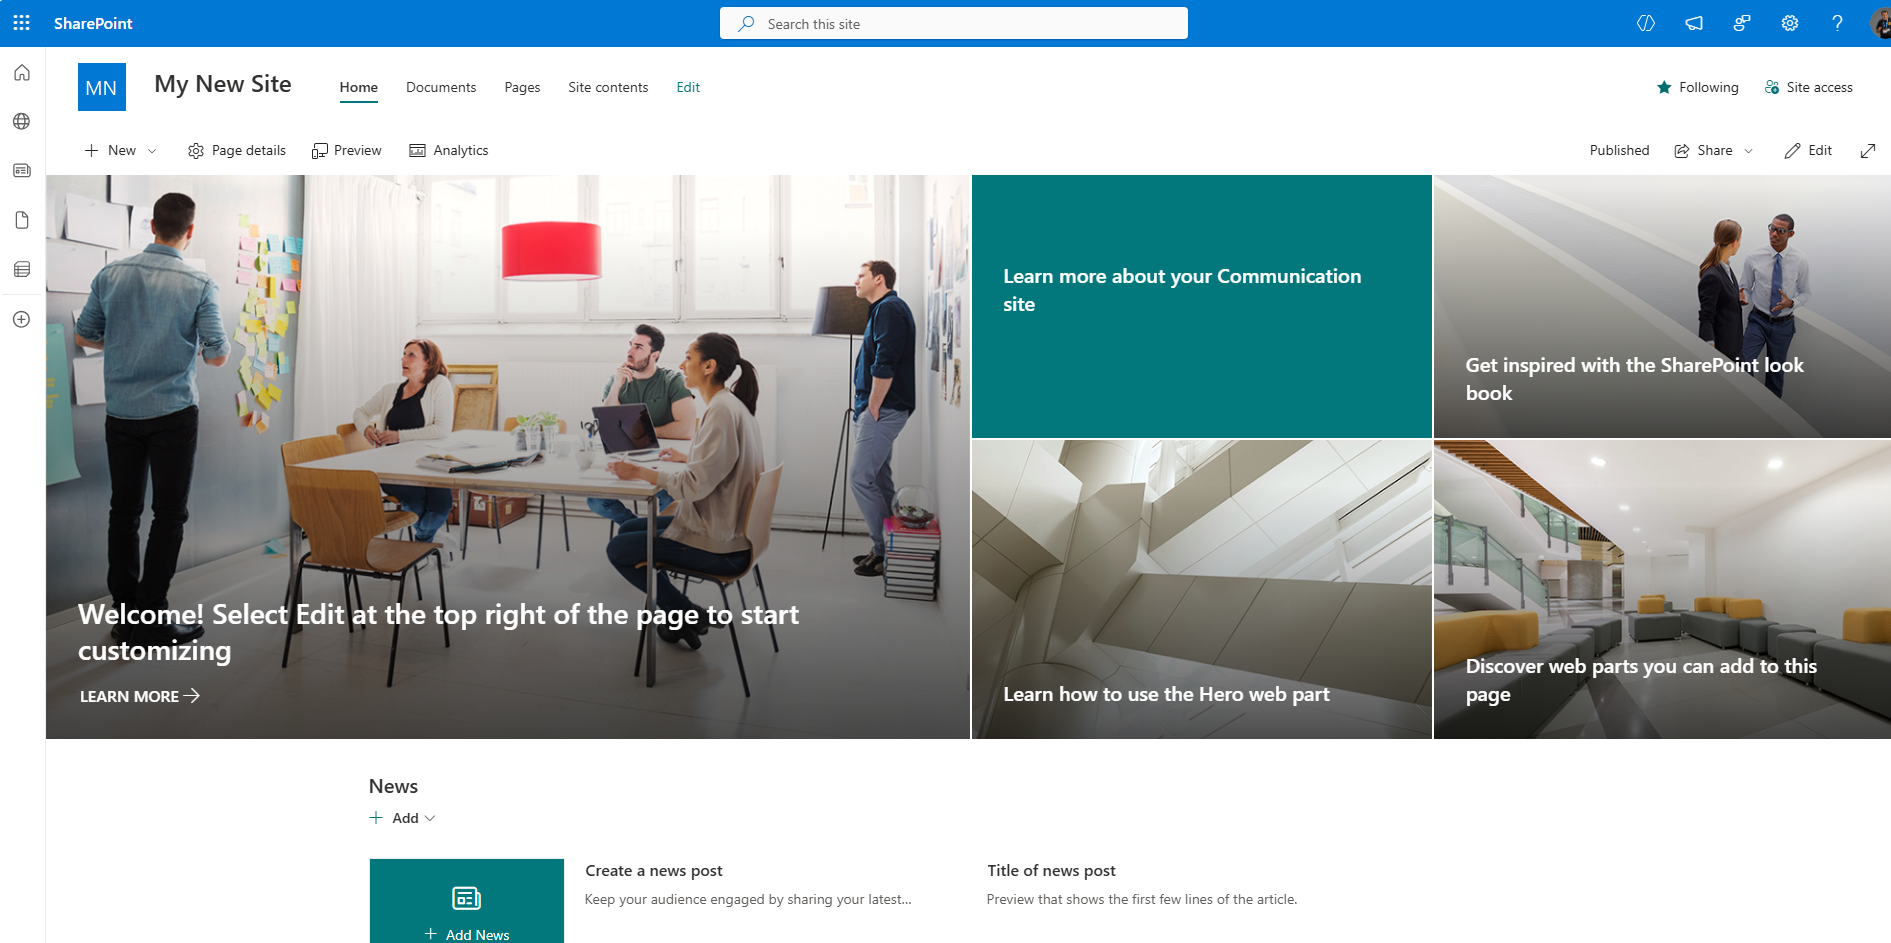
Task: Expand the page to full-screen view
Action: (1867, 151)
